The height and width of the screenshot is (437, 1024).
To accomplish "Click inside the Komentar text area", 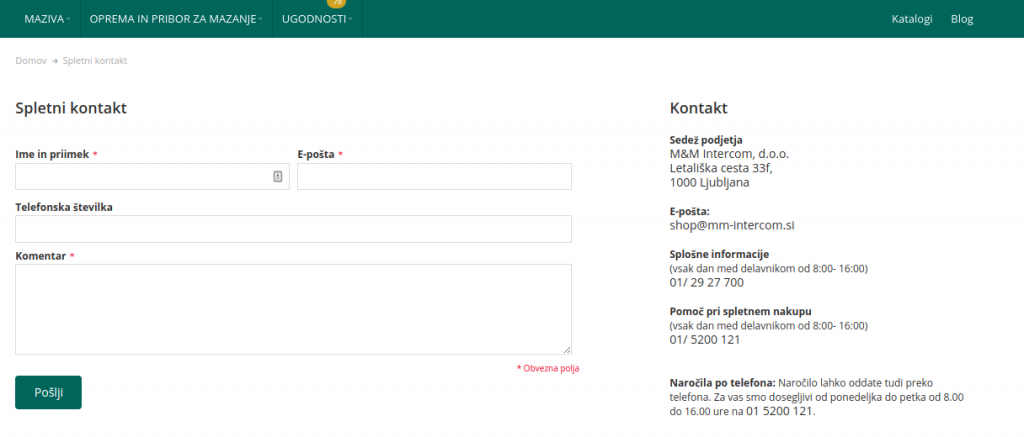I will coord(293,309).
